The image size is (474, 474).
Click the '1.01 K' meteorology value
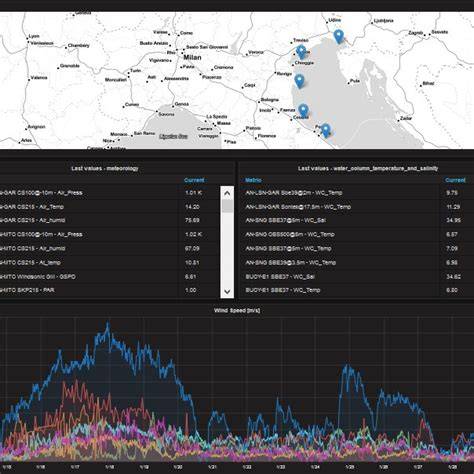193,193
